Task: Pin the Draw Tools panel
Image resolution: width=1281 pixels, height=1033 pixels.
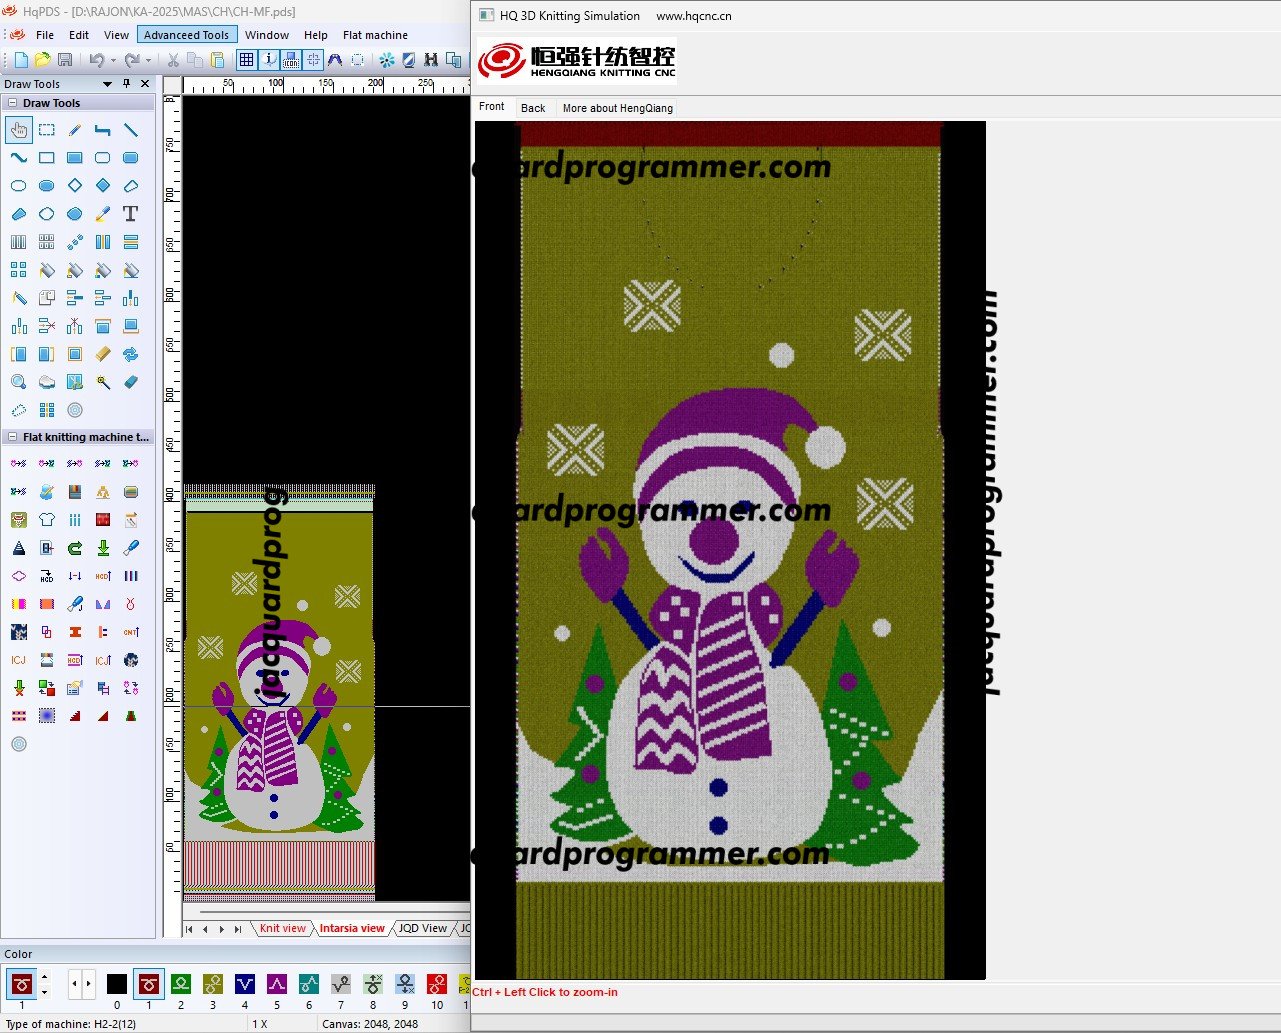Action: (126, 84)
